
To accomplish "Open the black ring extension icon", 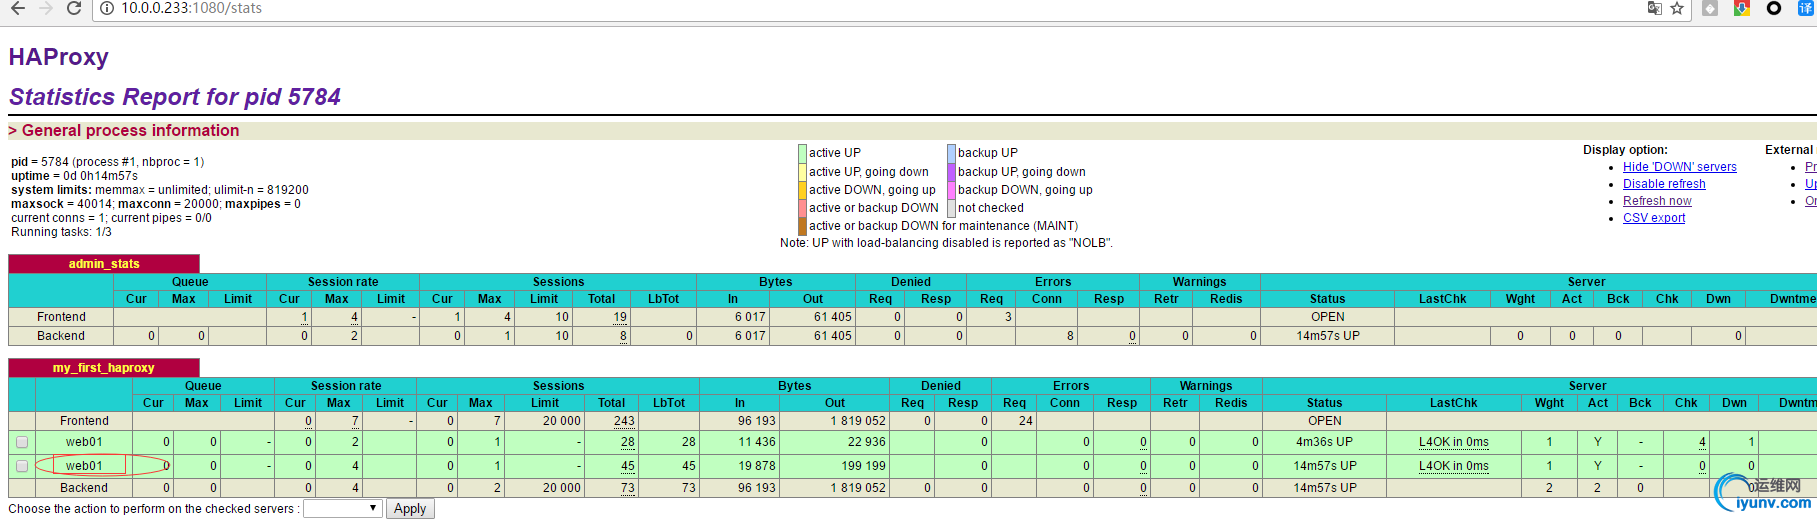I will tap(1774, 8).
